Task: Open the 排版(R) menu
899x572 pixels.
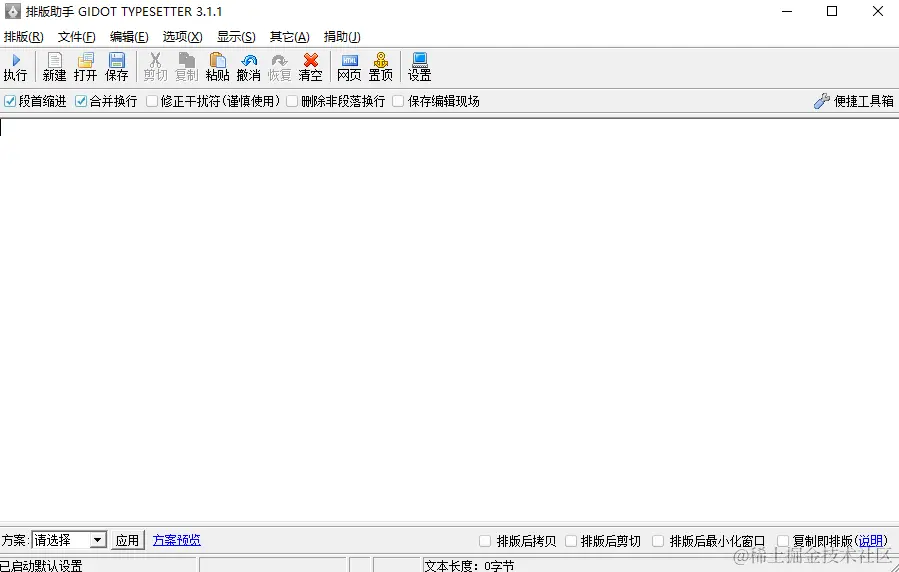Action: (x=24, y=37)
